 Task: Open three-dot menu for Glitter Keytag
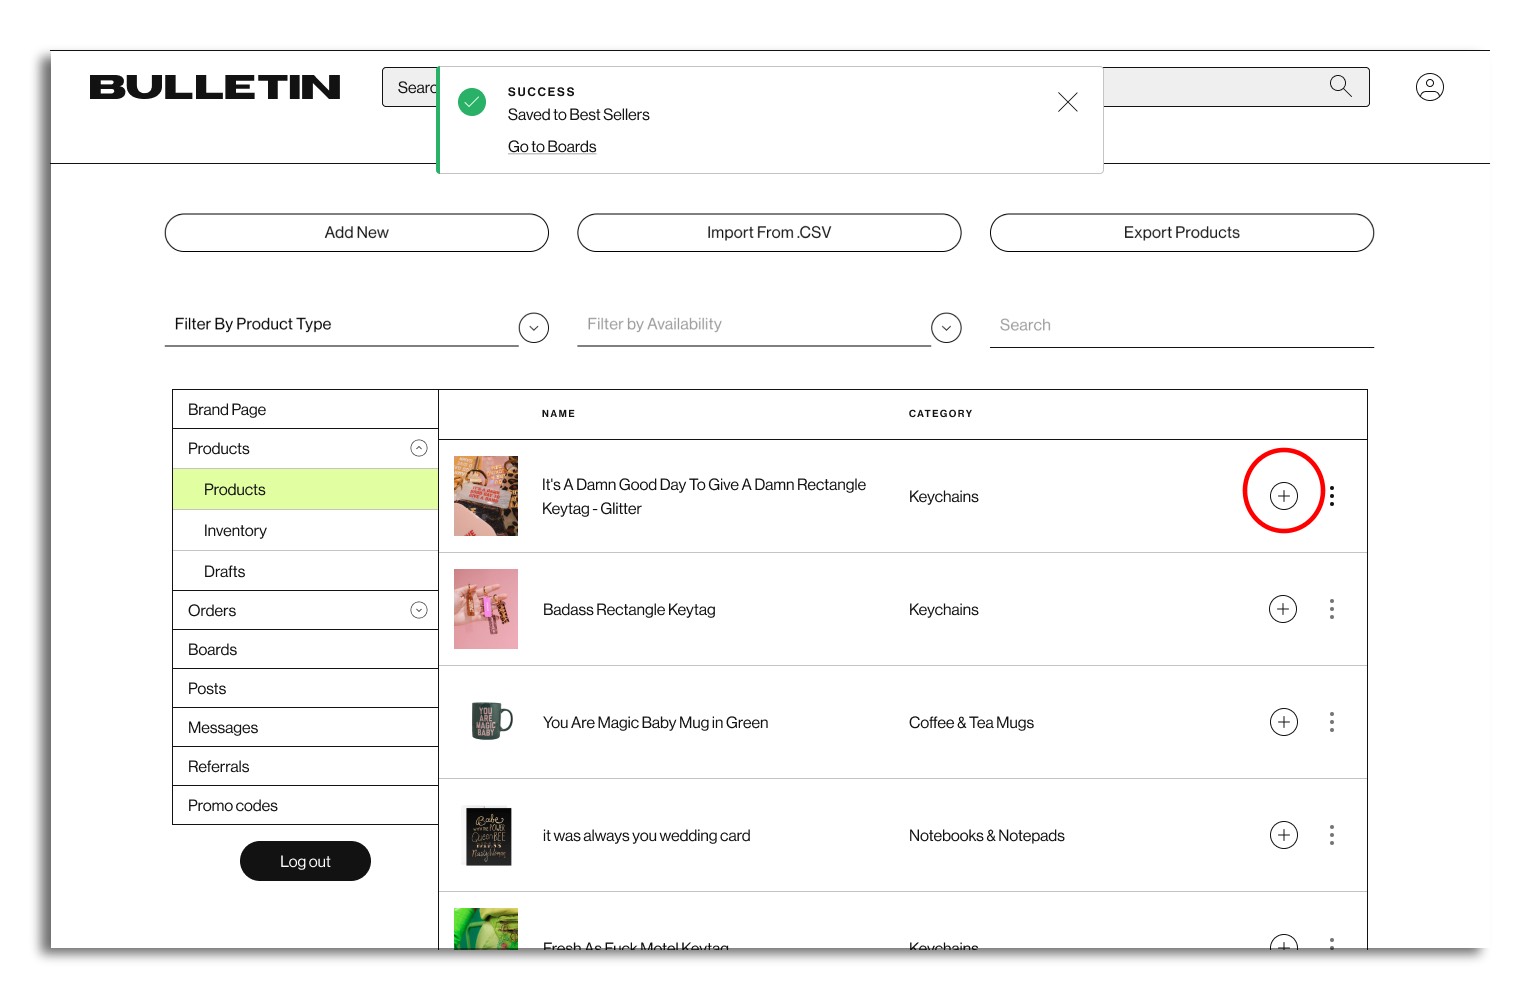click(x=1332, y=496)
